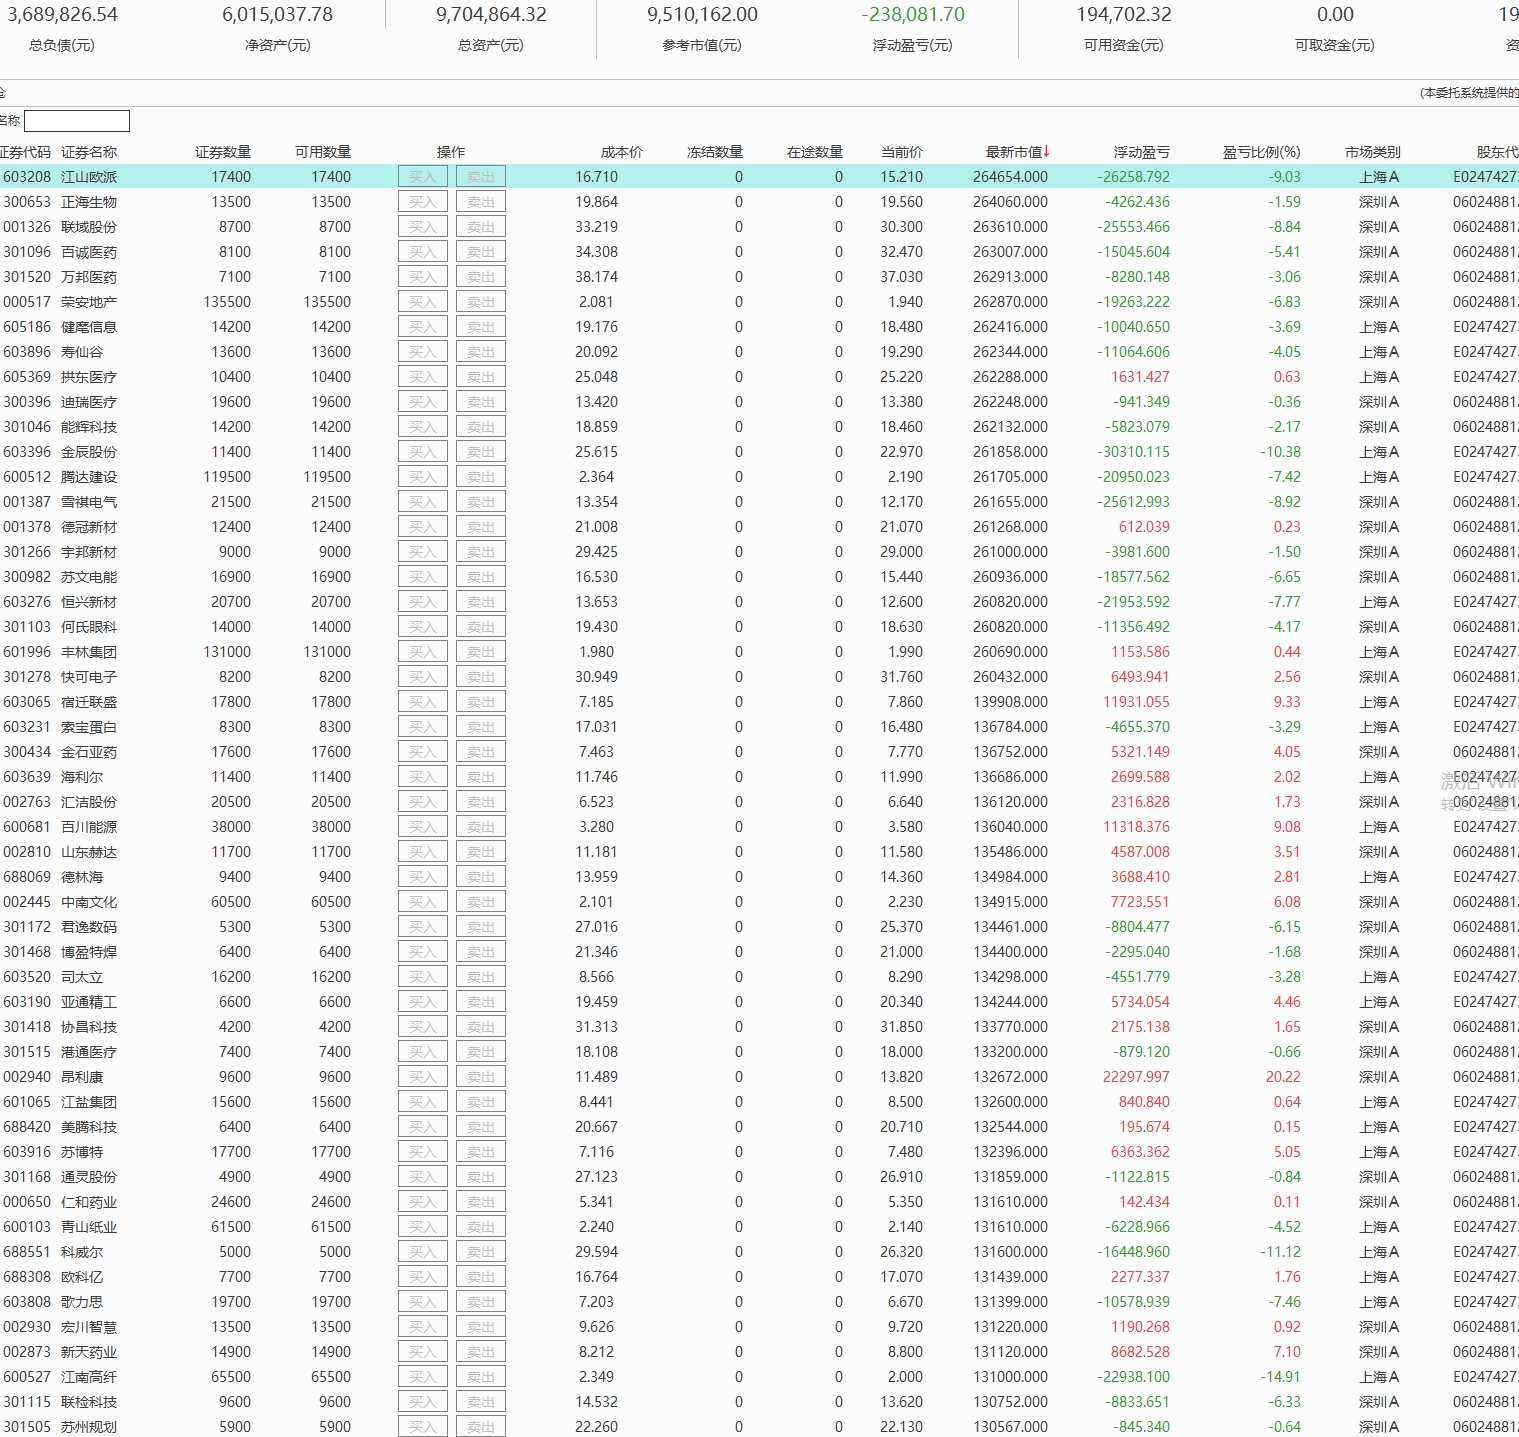The width and height of the screenshot is (1519, 1437).
Task: Sort by the 证券数量 column header
Action: 223,152
